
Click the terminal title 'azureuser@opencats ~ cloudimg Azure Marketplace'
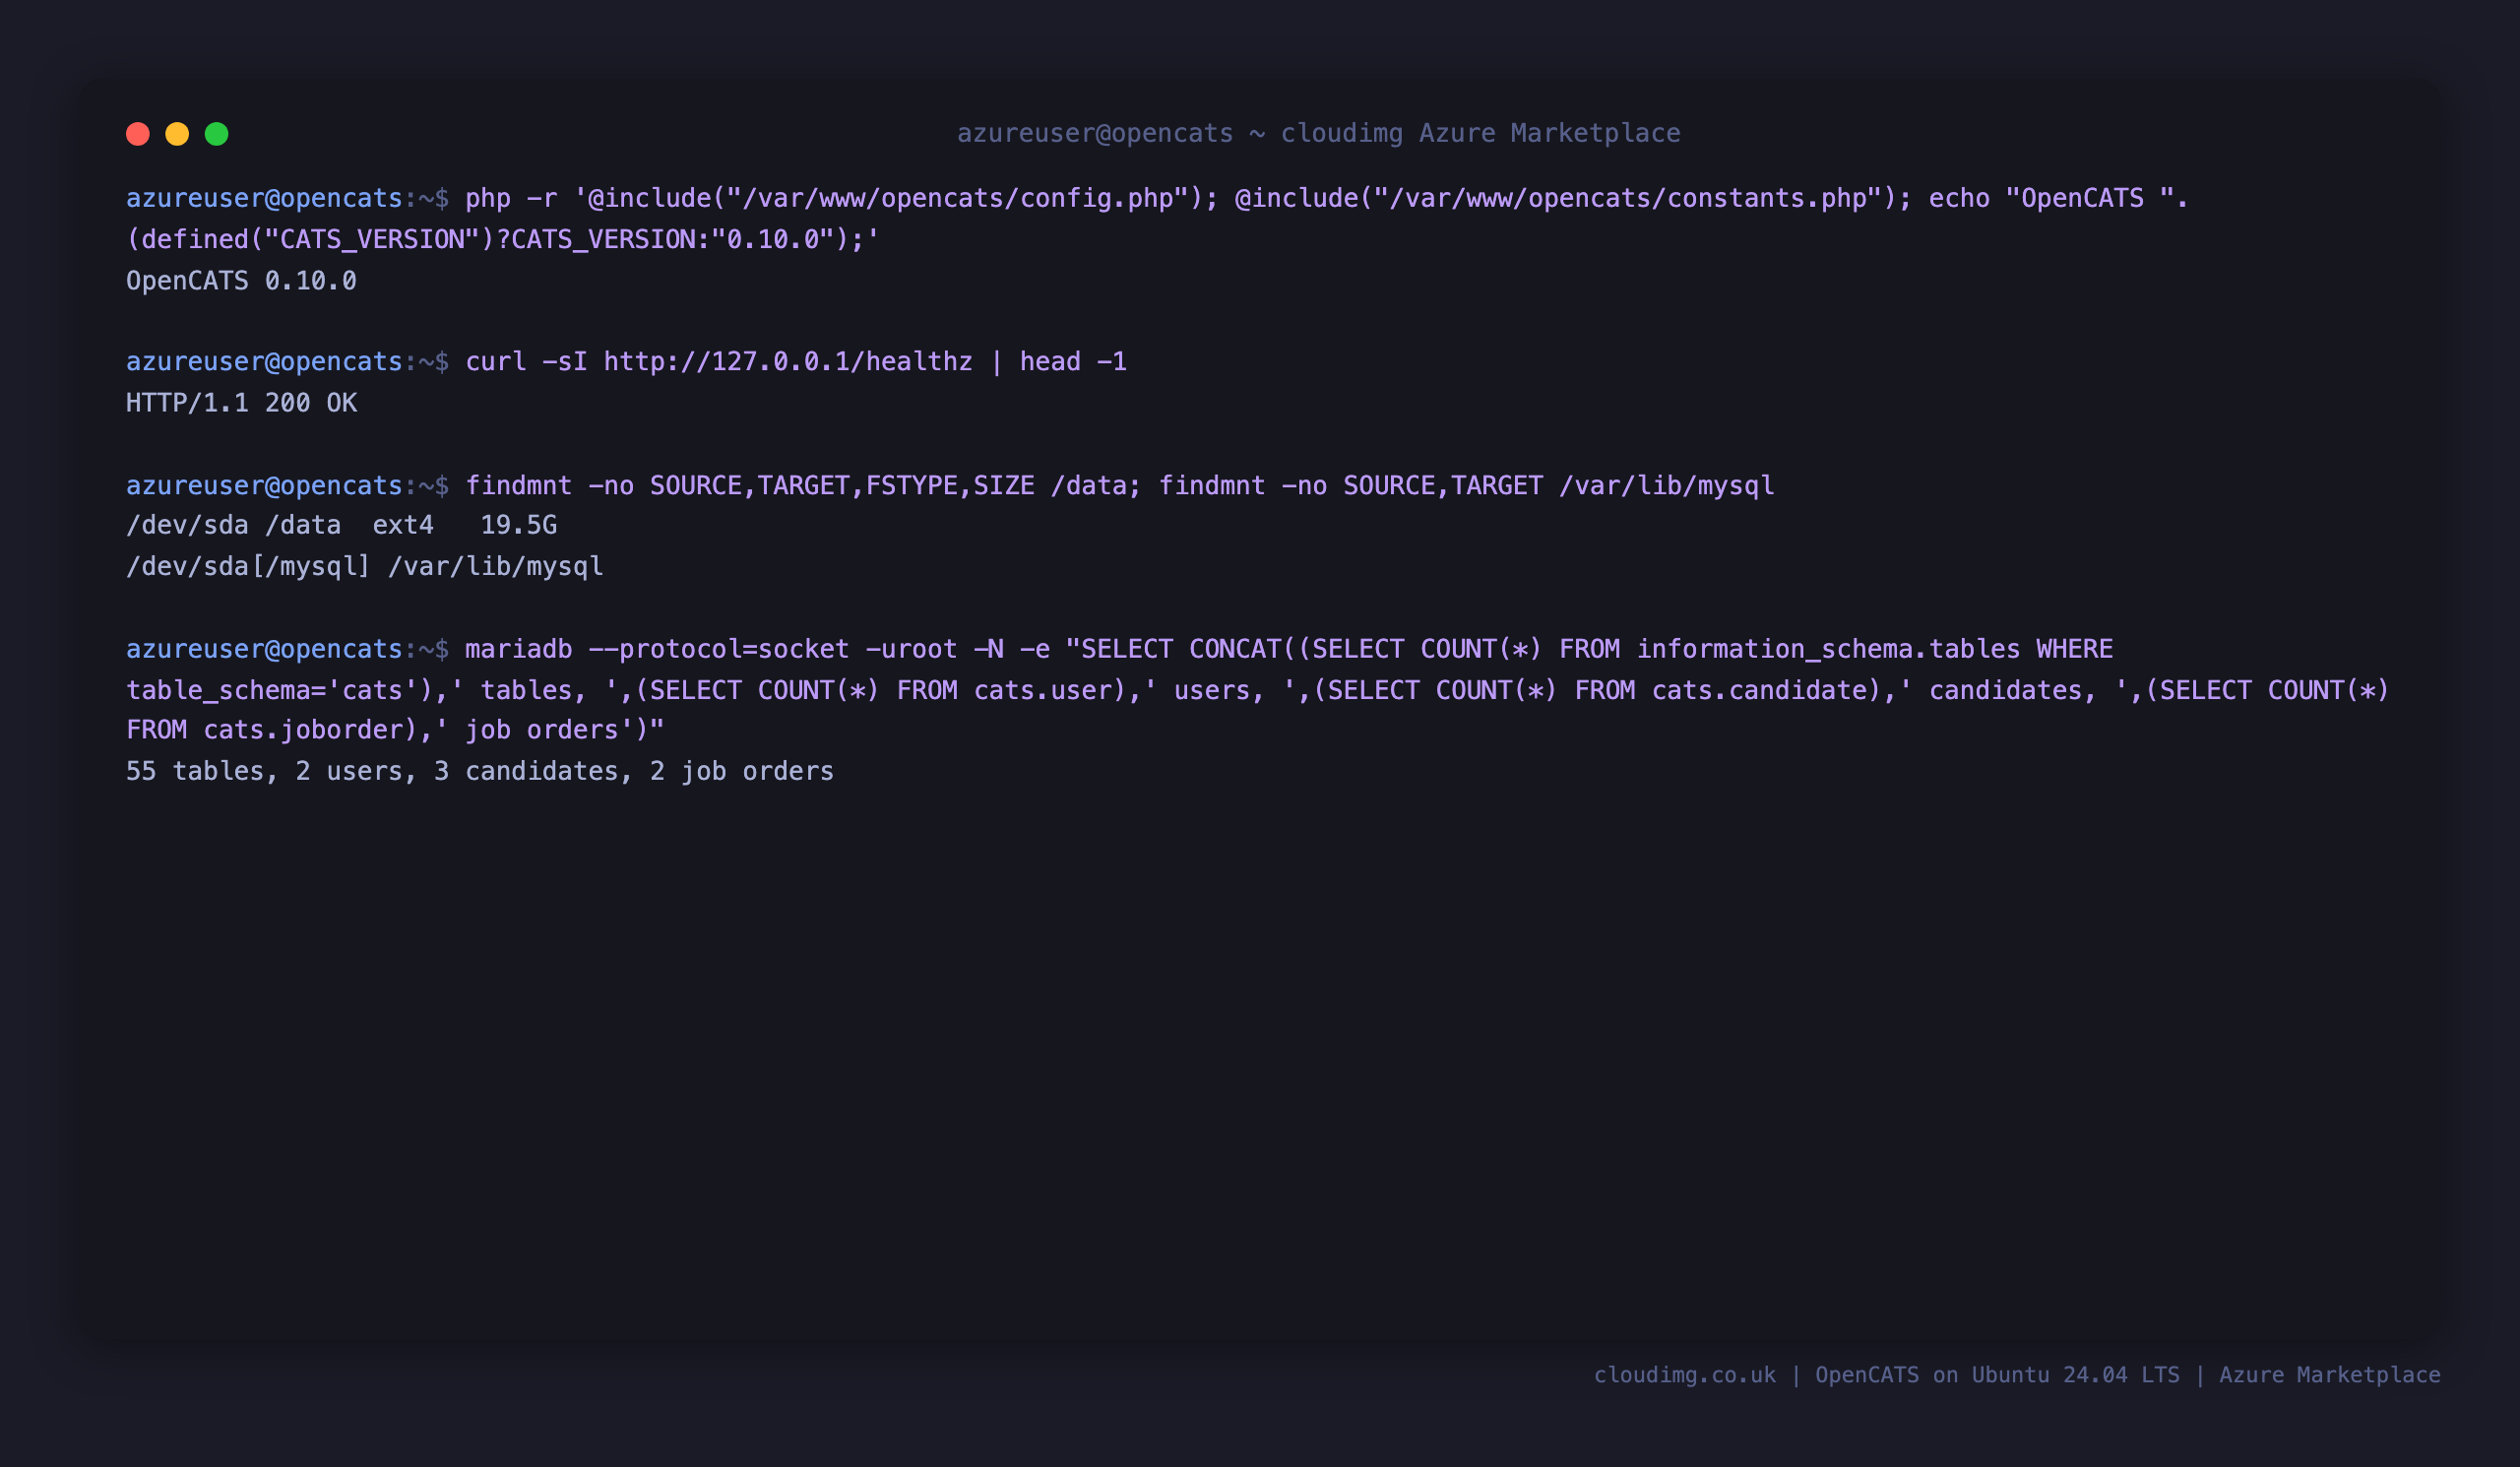click(1318, 133)
